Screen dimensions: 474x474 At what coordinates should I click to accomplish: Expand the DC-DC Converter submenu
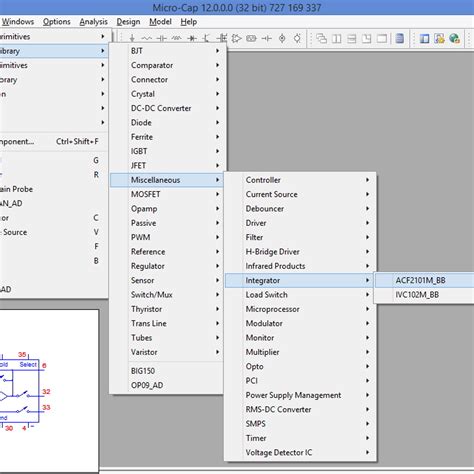(x=168, y=108)
